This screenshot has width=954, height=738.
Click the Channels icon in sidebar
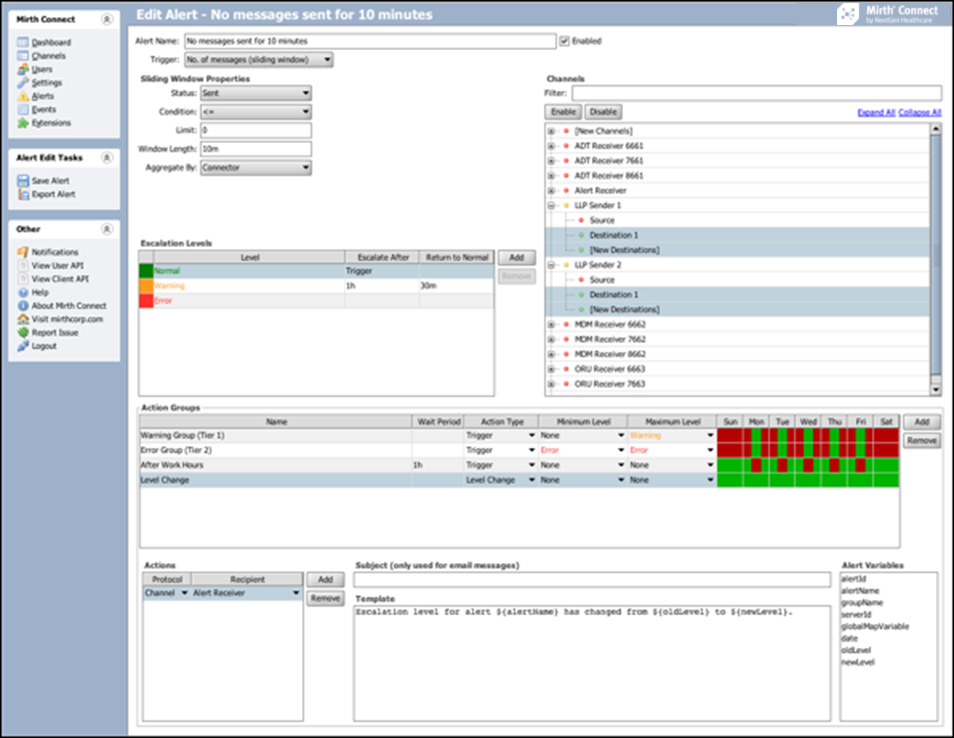(23, 56)
